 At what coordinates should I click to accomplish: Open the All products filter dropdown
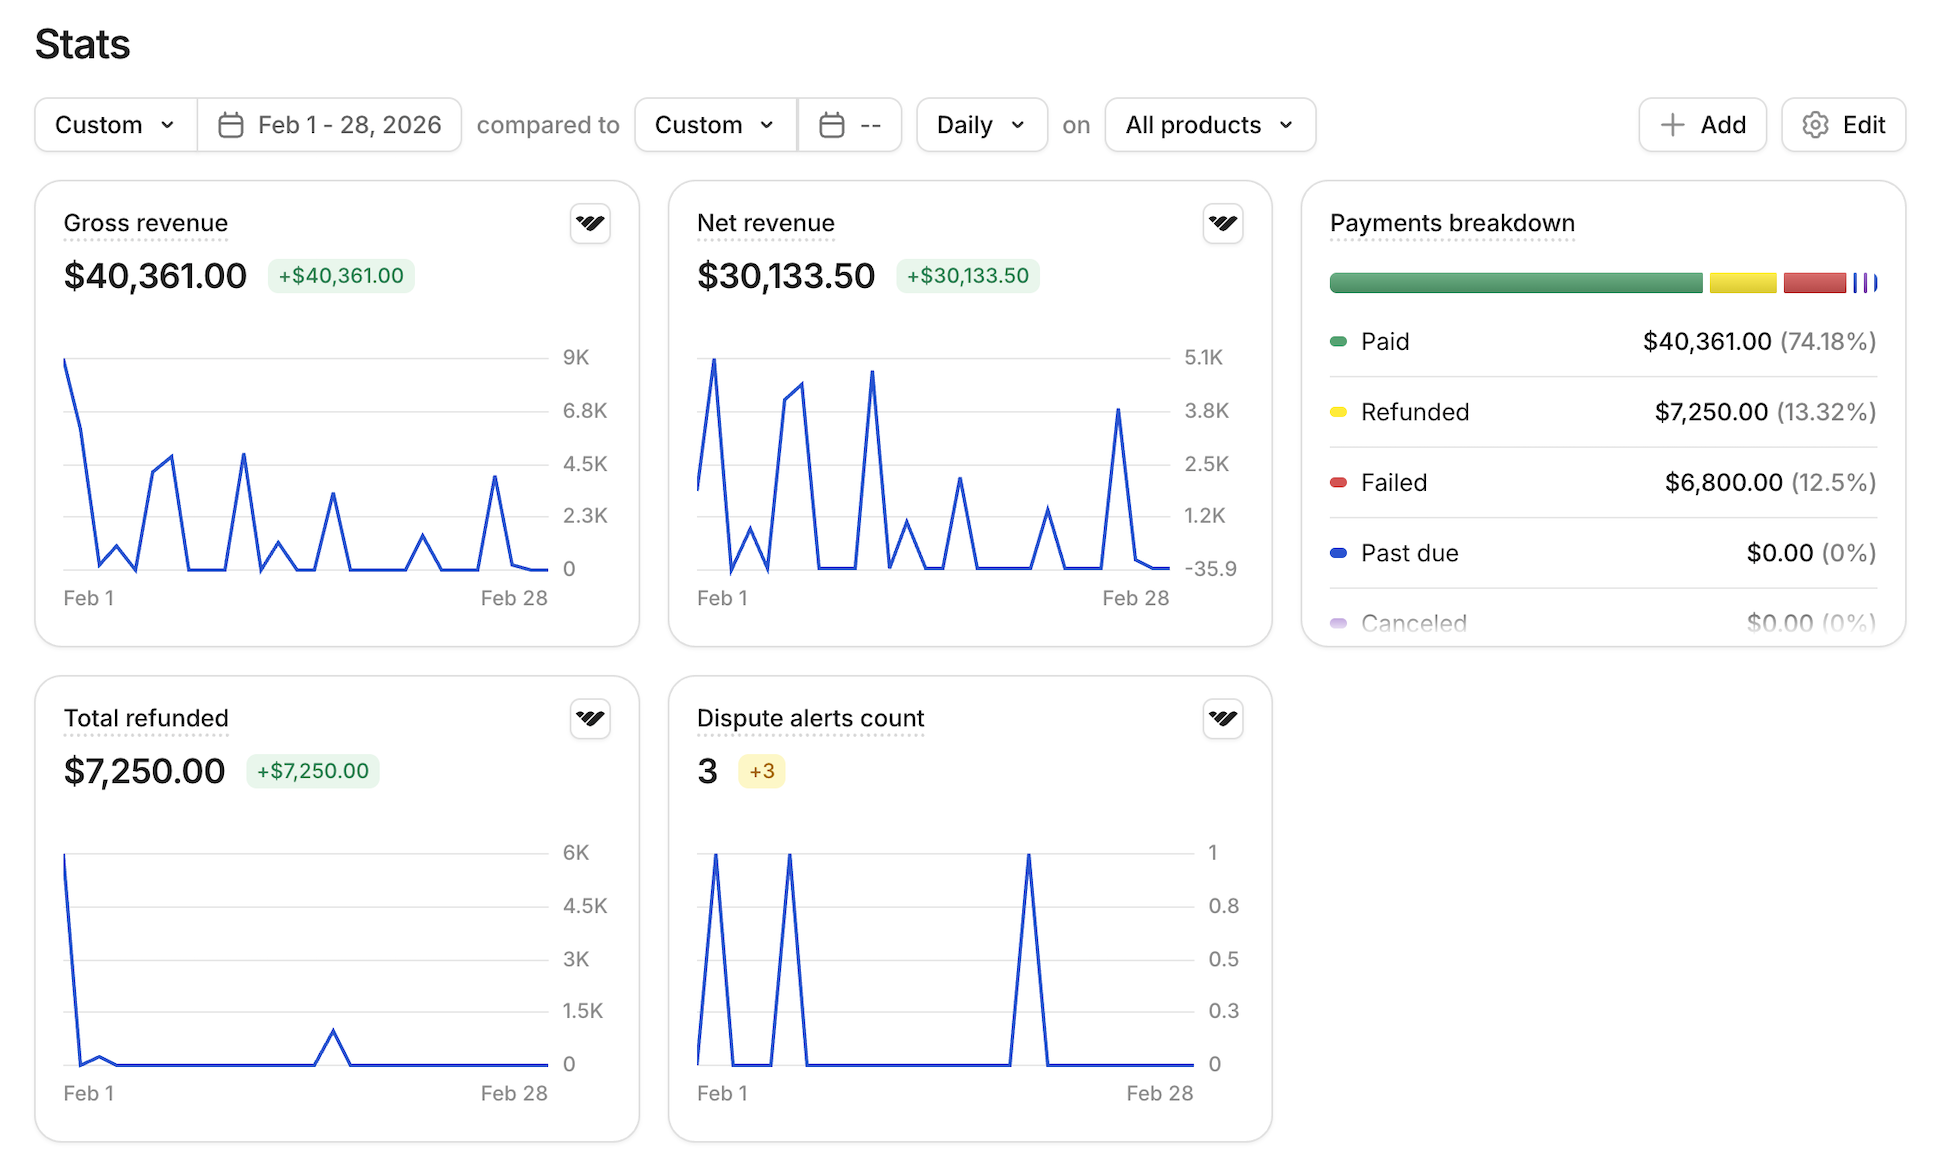(1210, 125)
